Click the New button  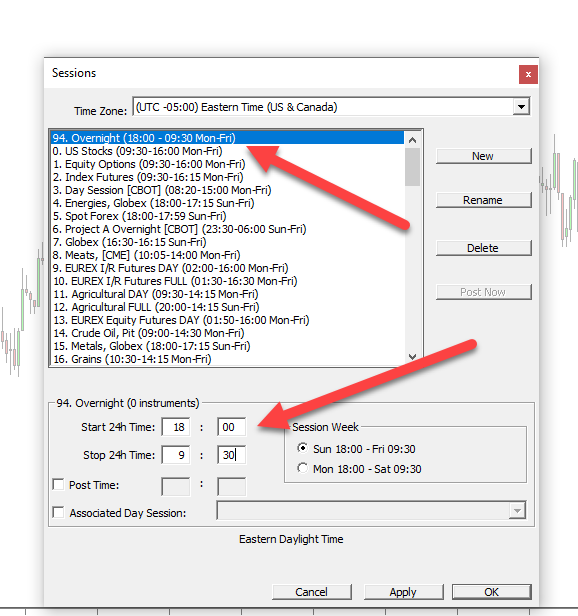(483, 156)
